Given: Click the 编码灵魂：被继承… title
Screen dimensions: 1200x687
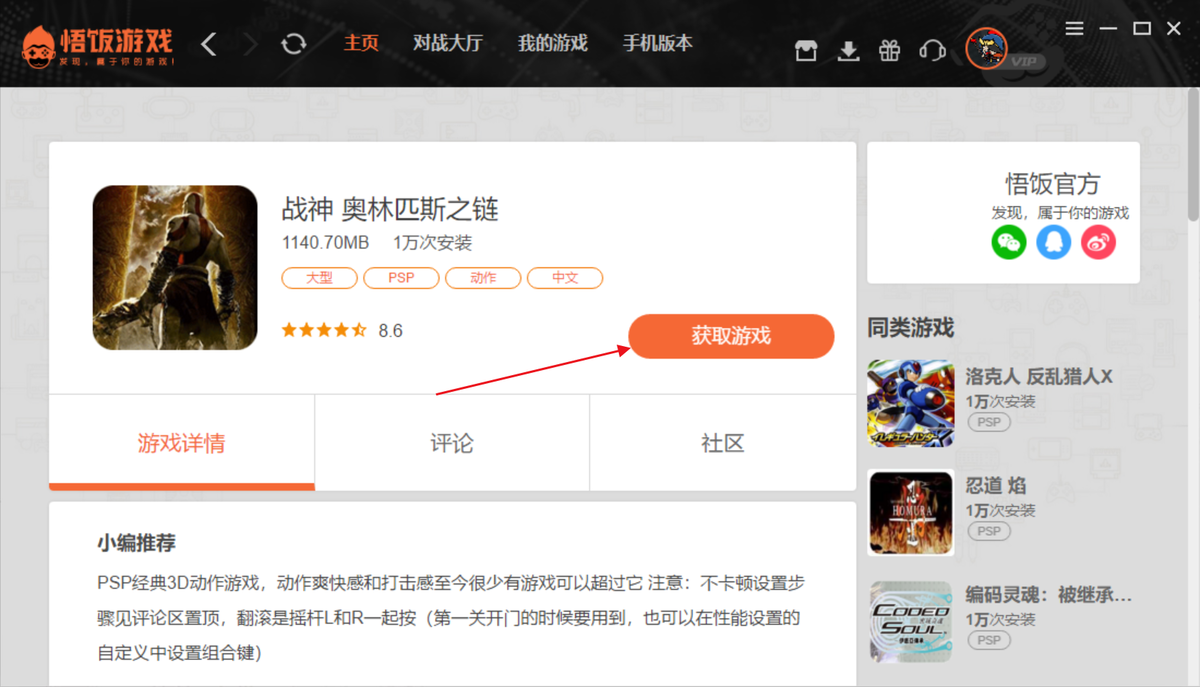Looking at the screenshot, I should 1049,596.
